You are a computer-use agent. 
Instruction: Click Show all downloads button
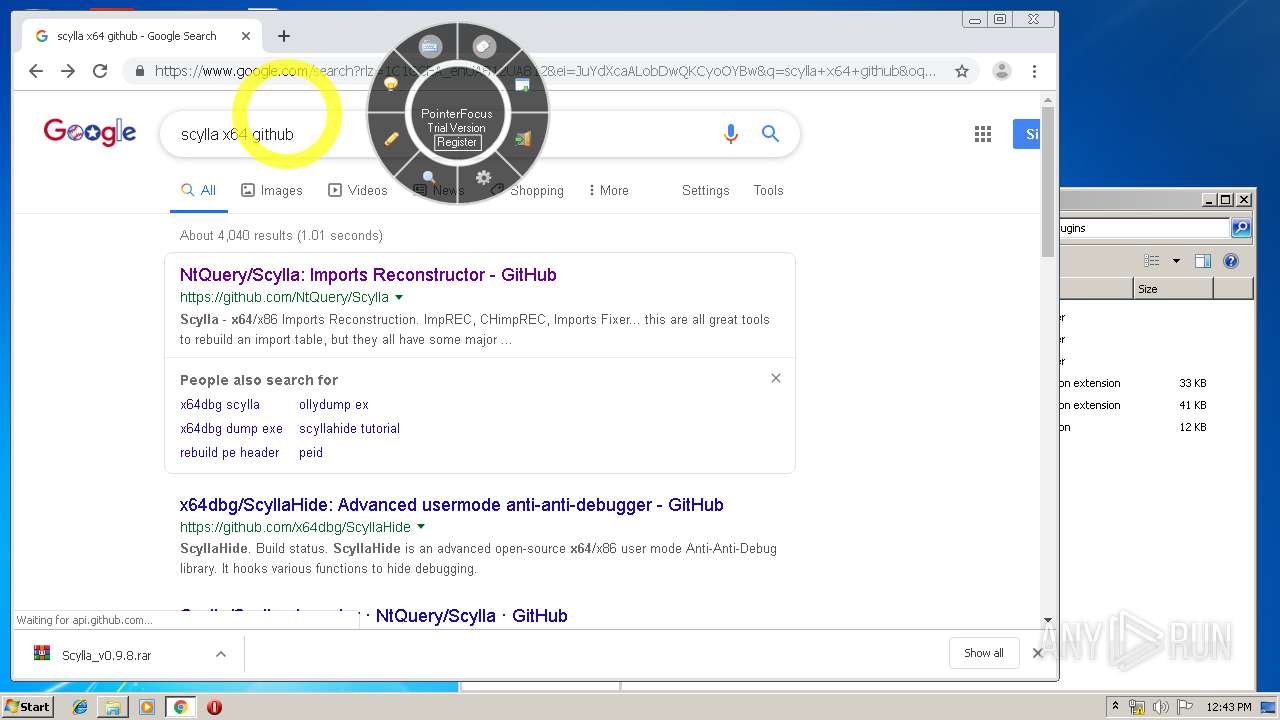pos(984,653)
